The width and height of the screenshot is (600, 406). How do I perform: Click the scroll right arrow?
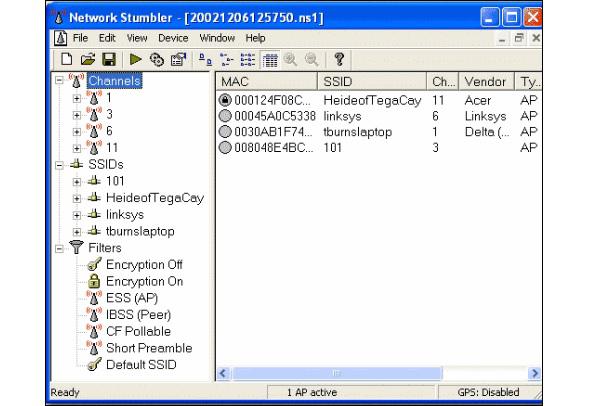(x=535, y=373)
